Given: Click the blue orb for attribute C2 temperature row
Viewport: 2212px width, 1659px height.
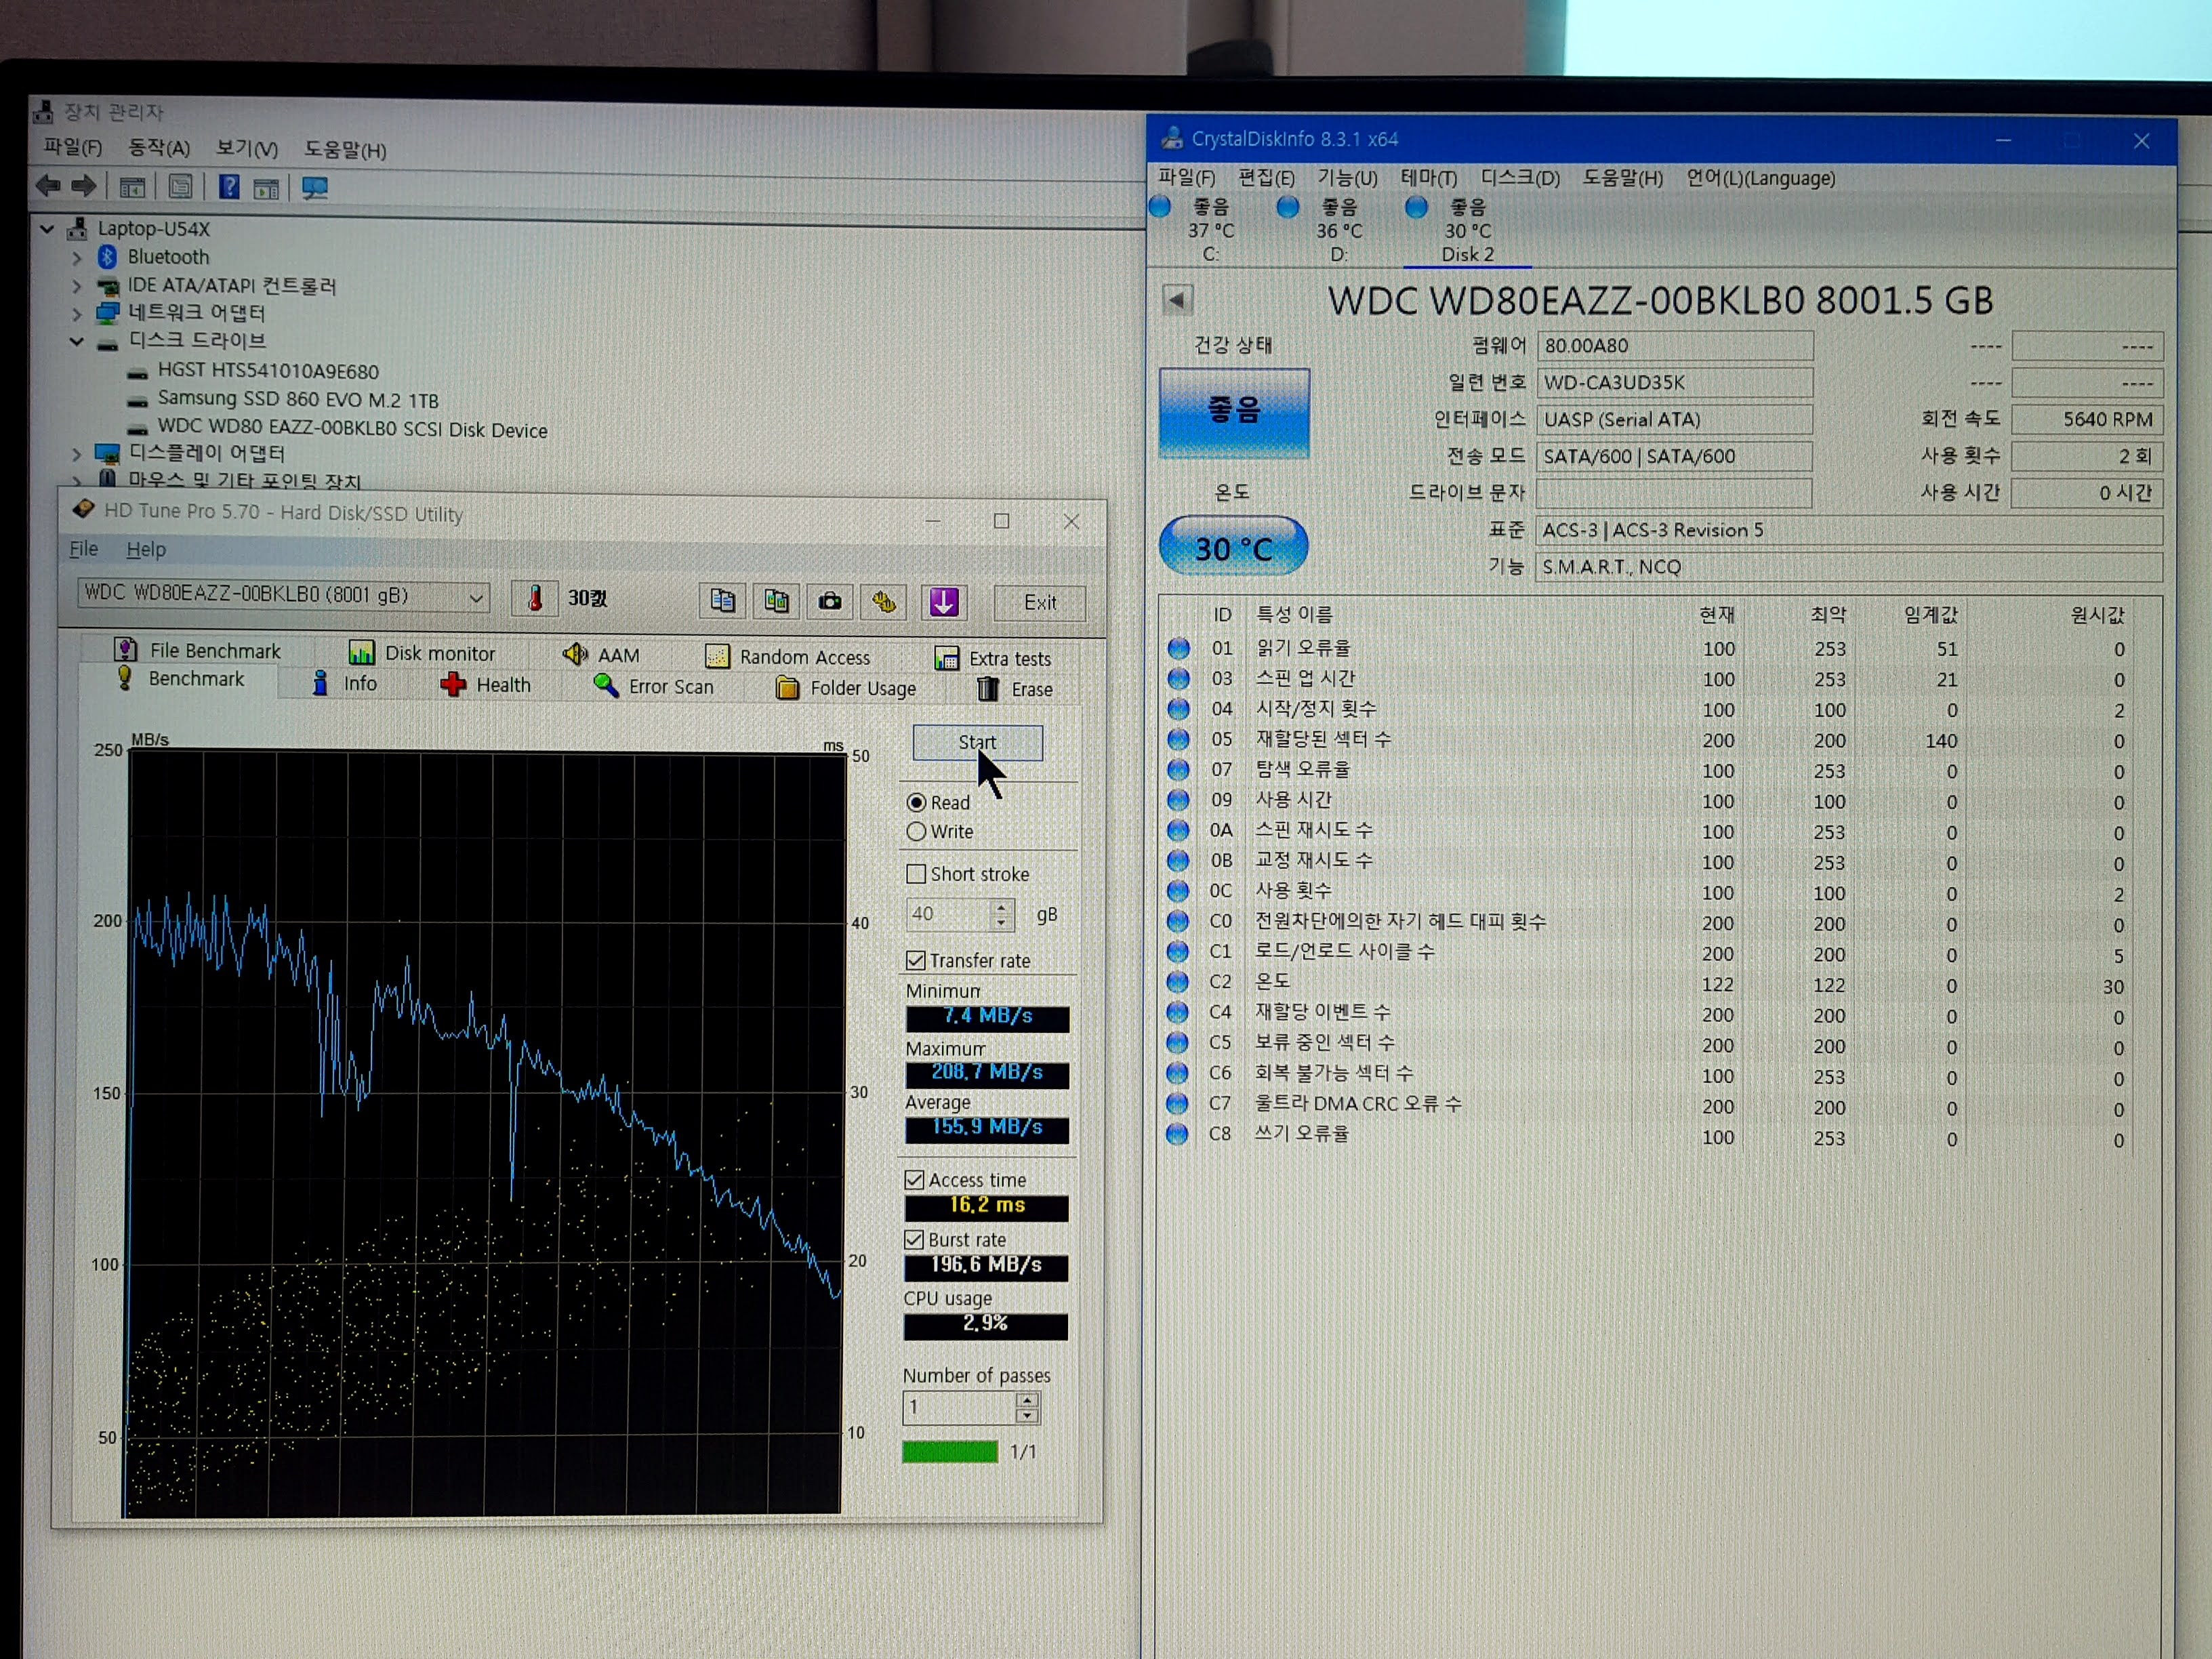Looking at the screenshot, I should click(x=1178, y=982).
